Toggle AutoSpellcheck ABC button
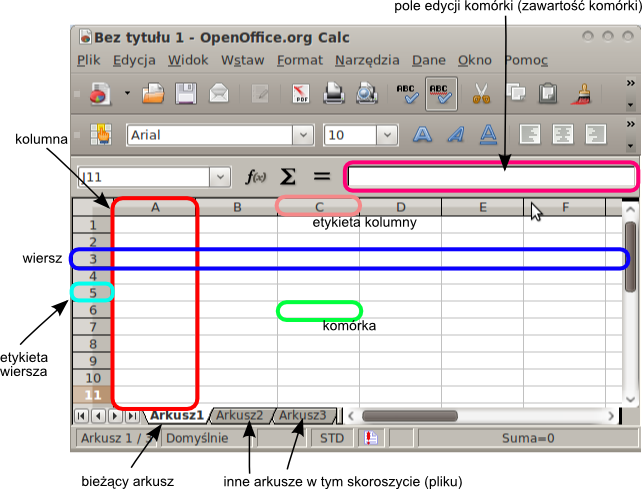Viewport: 642px width, 489px height. click(441, 93)
